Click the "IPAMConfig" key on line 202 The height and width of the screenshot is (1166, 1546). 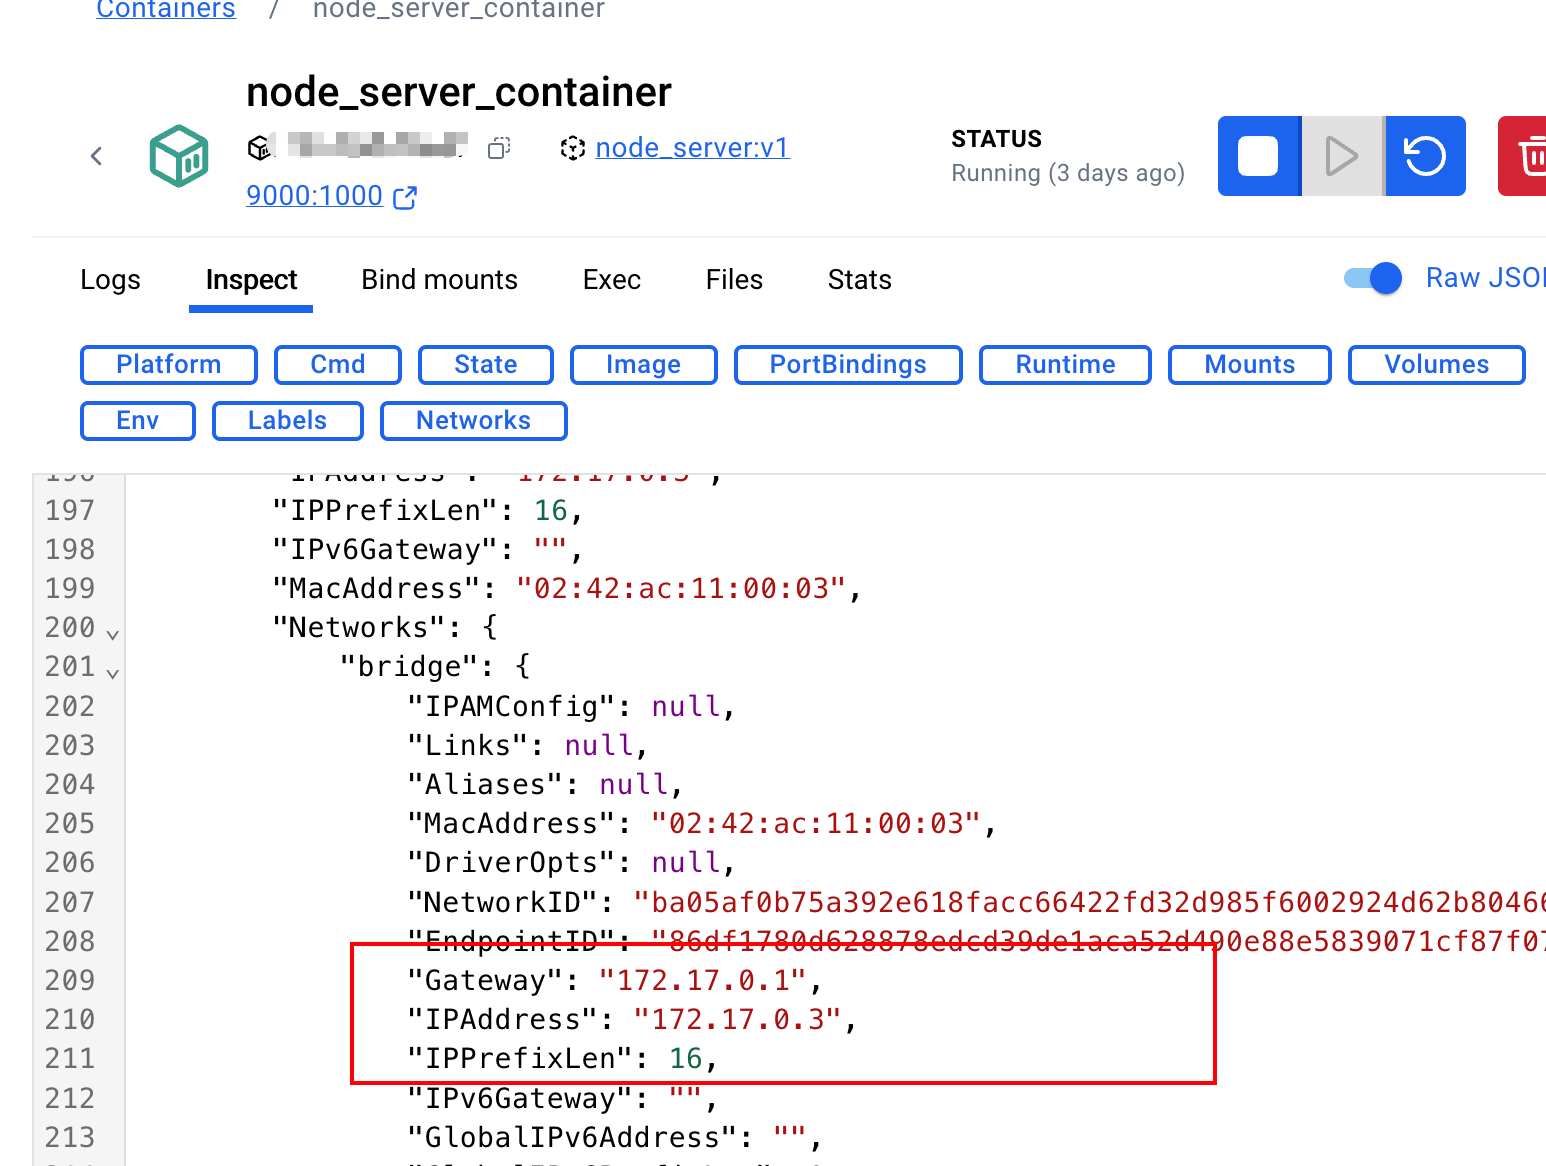[x=510, y=707]
